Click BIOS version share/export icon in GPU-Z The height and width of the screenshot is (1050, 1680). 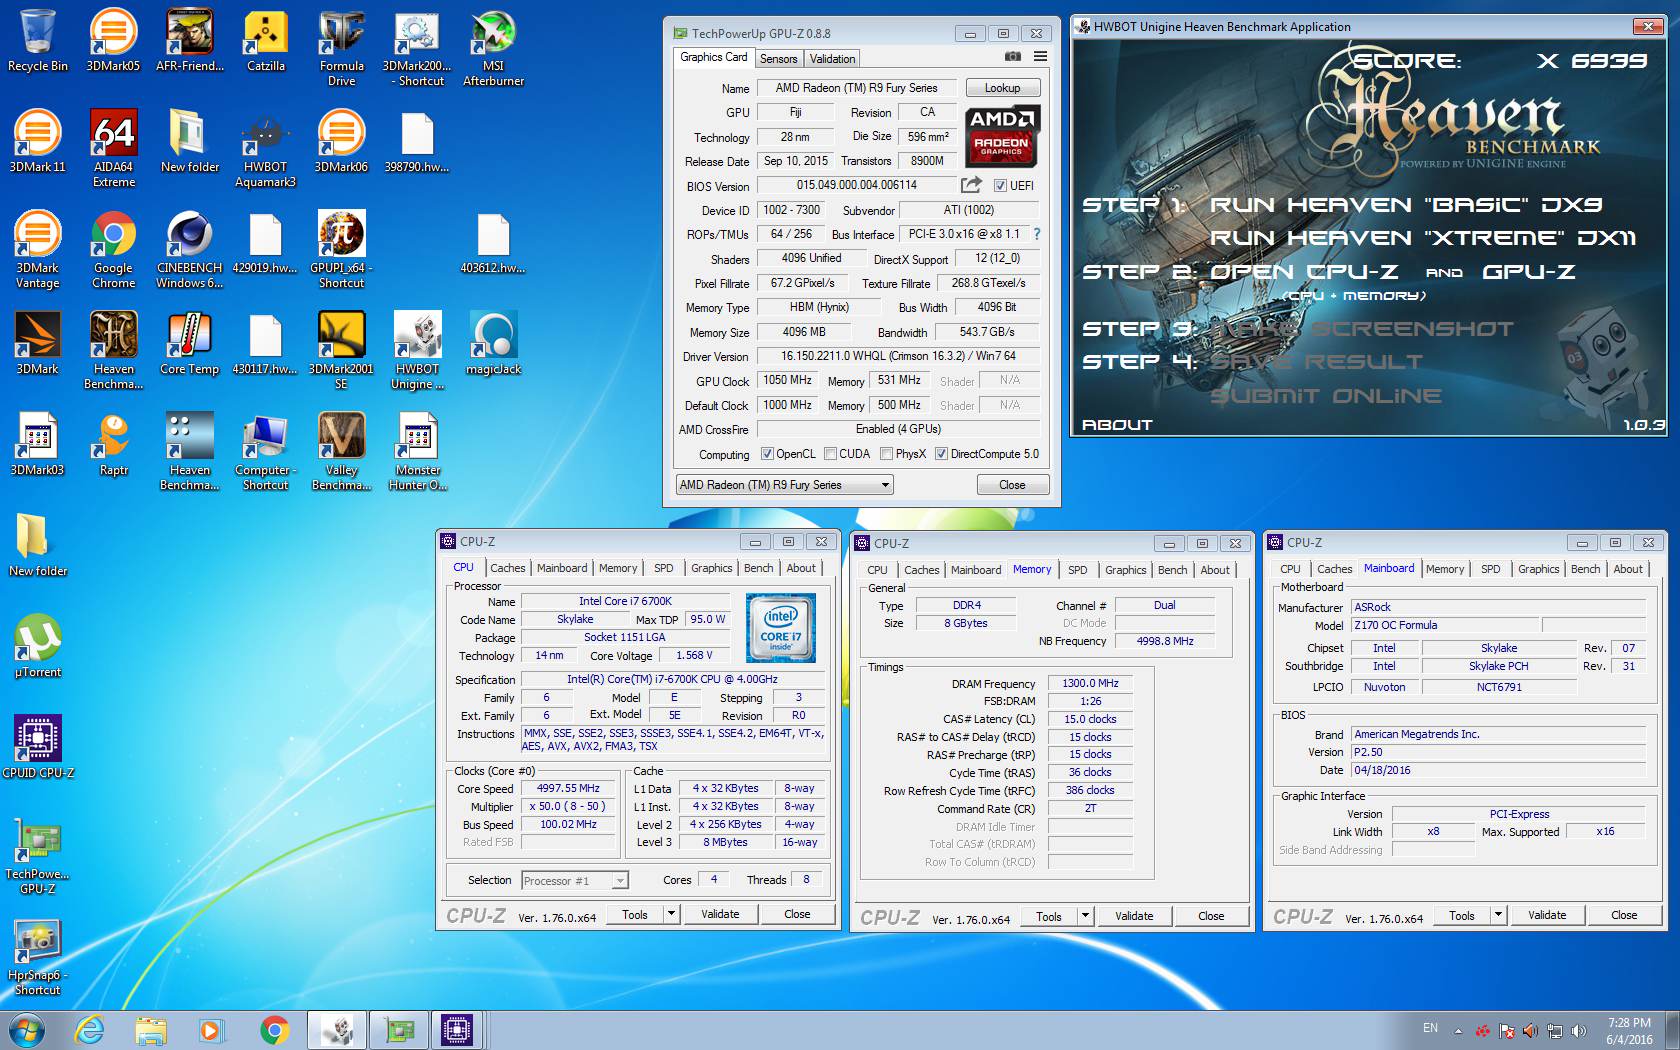[x=971, y=185]
